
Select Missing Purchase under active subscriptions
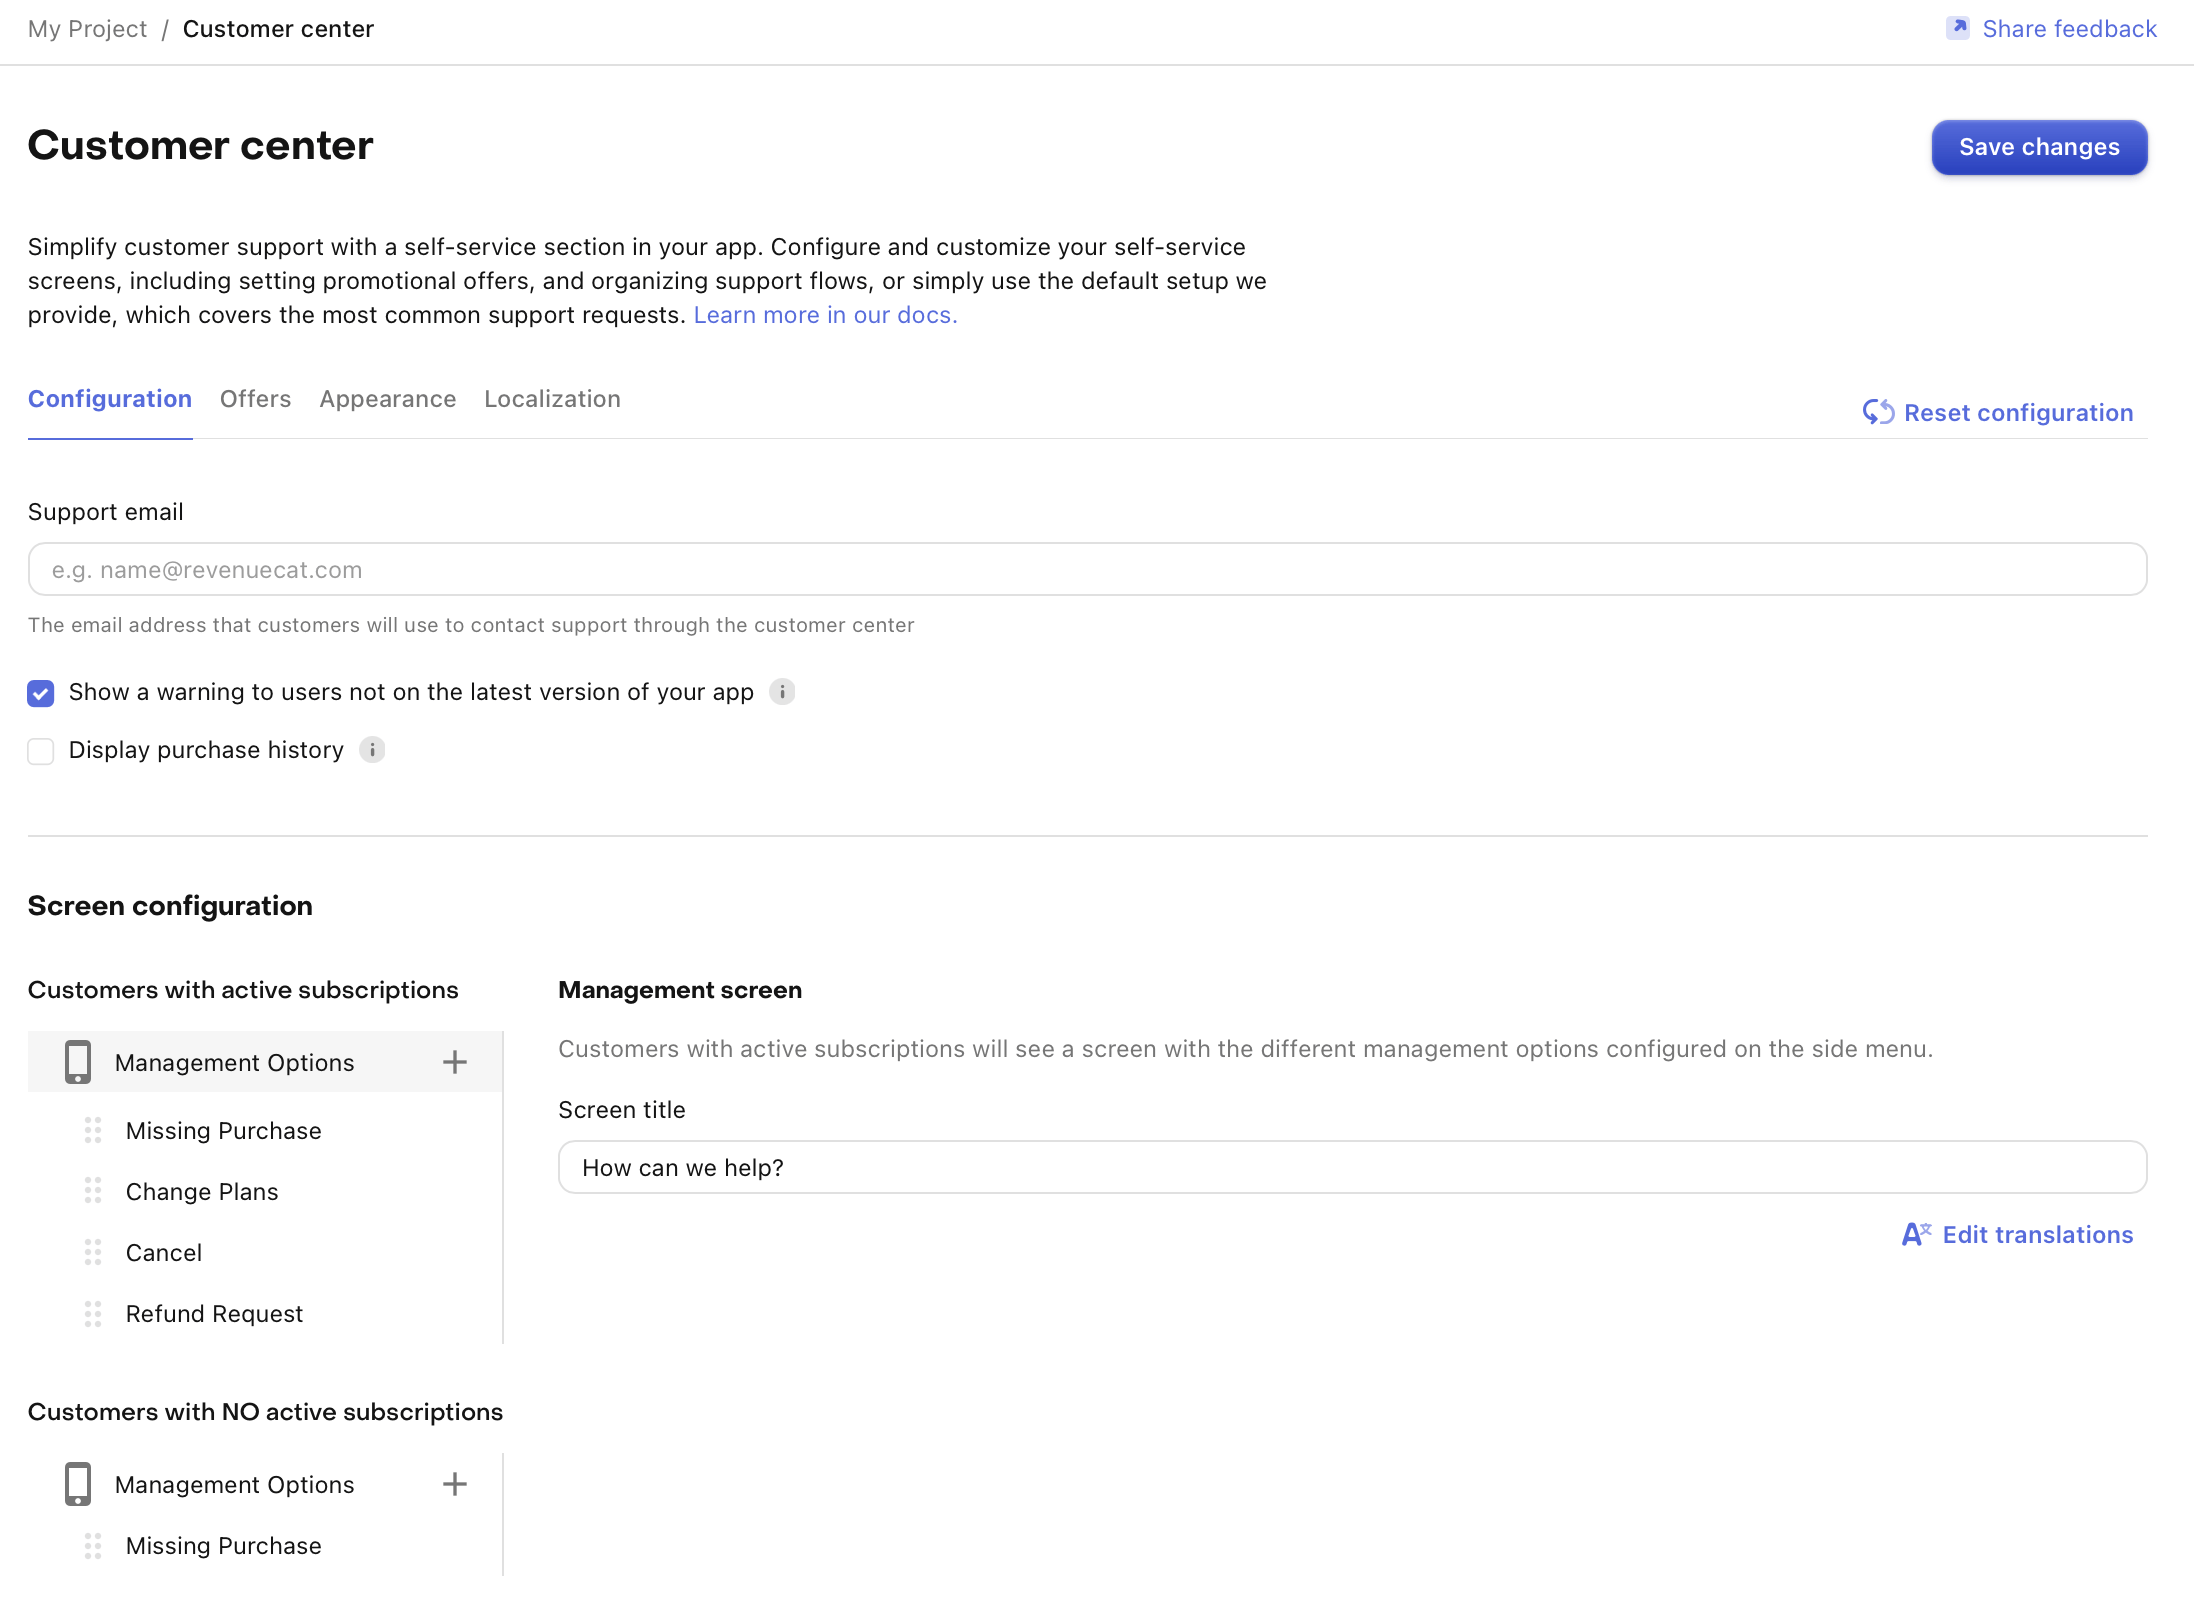(x=222, y=1130)
